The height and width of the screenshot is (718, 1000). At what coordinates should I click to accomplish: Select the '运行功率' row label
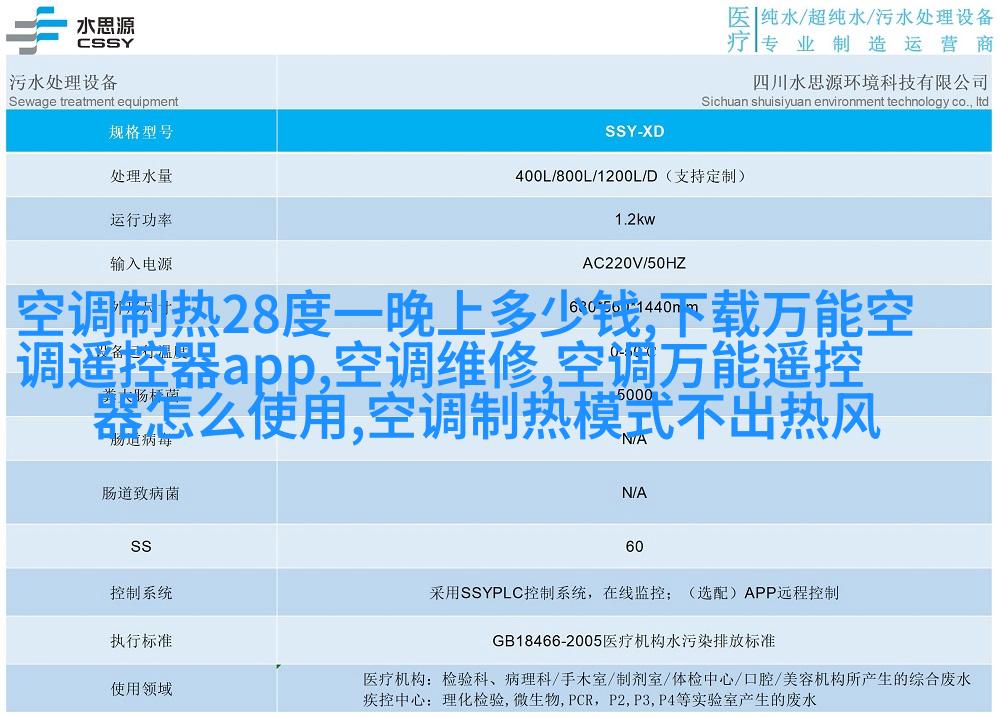coord(141,220)
